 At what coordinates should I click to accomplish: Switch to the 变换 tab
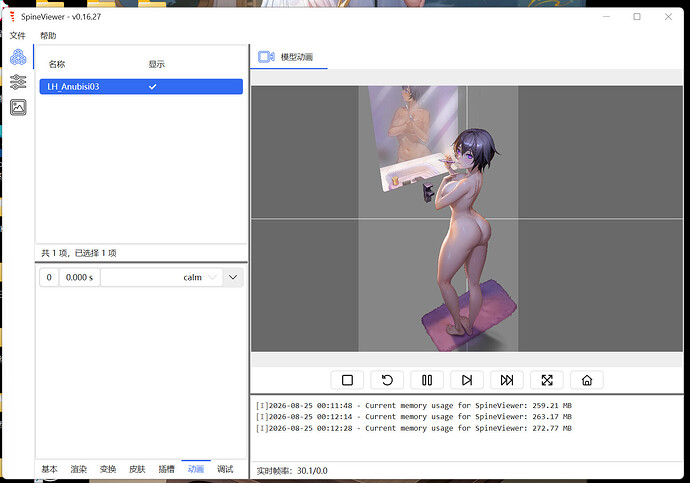tap(108, 469)
